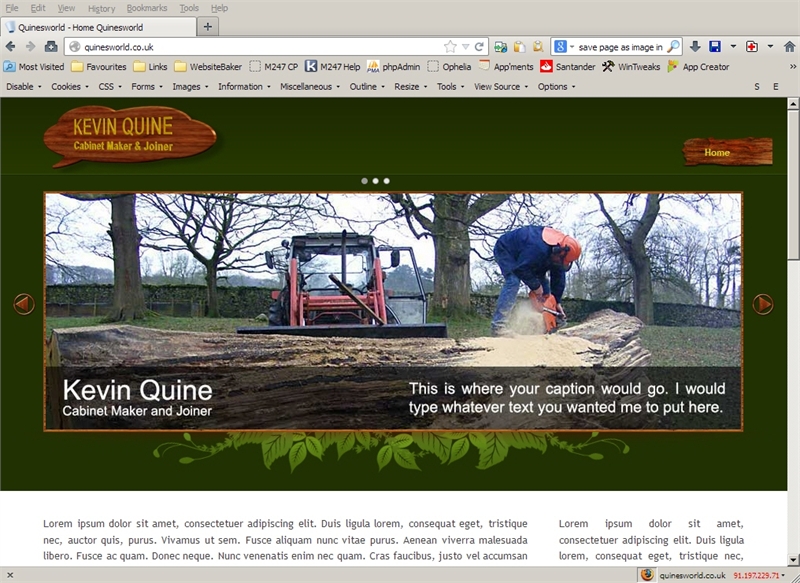Select the third slideshow dot indicator
This screenshot has height=583, width=800.
[387, 181]
